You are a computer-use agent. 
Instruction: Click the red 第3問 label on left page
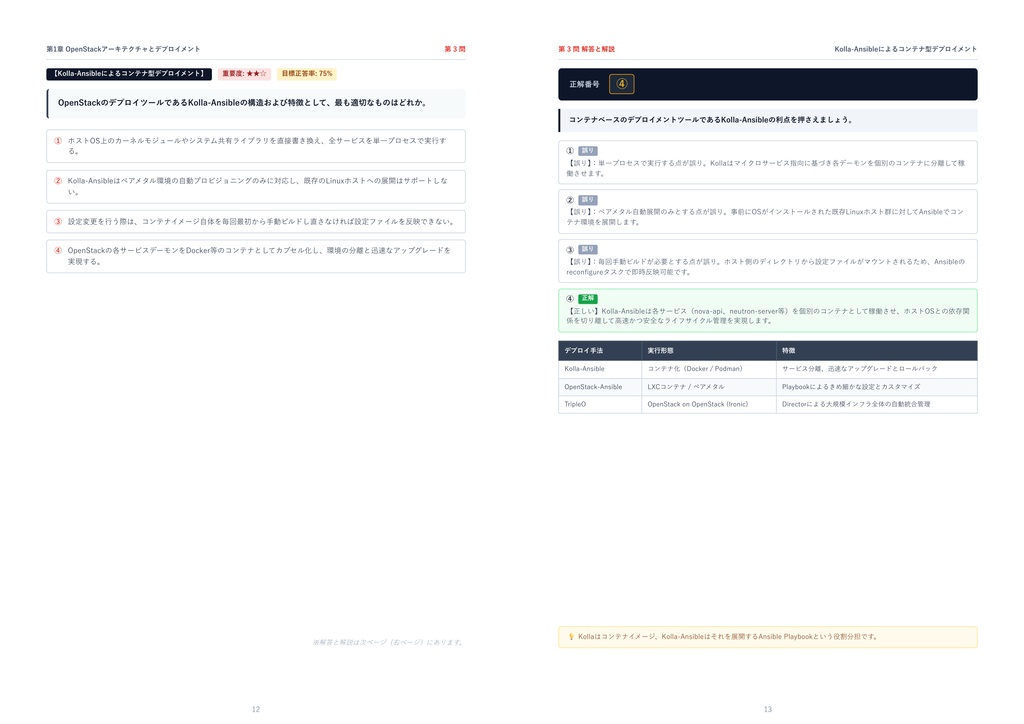pyautogui.click(x=455, y=49)
